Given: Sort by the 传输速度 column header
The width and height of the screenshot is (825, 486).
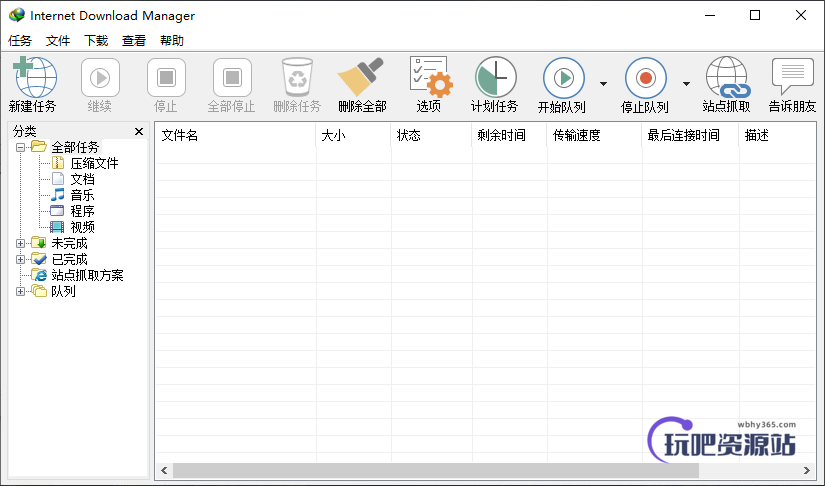Looking at the screenshot, I should [594, 136].
